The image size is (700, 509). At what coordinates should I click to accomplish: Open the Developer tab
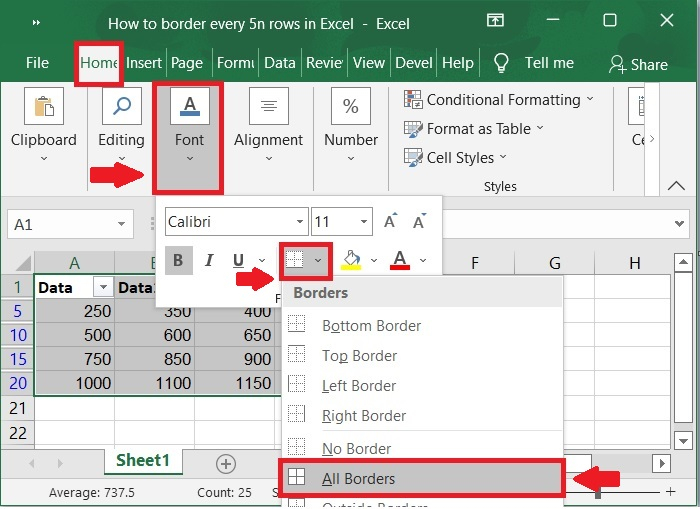pyautogui.click(x=413, y=63)
